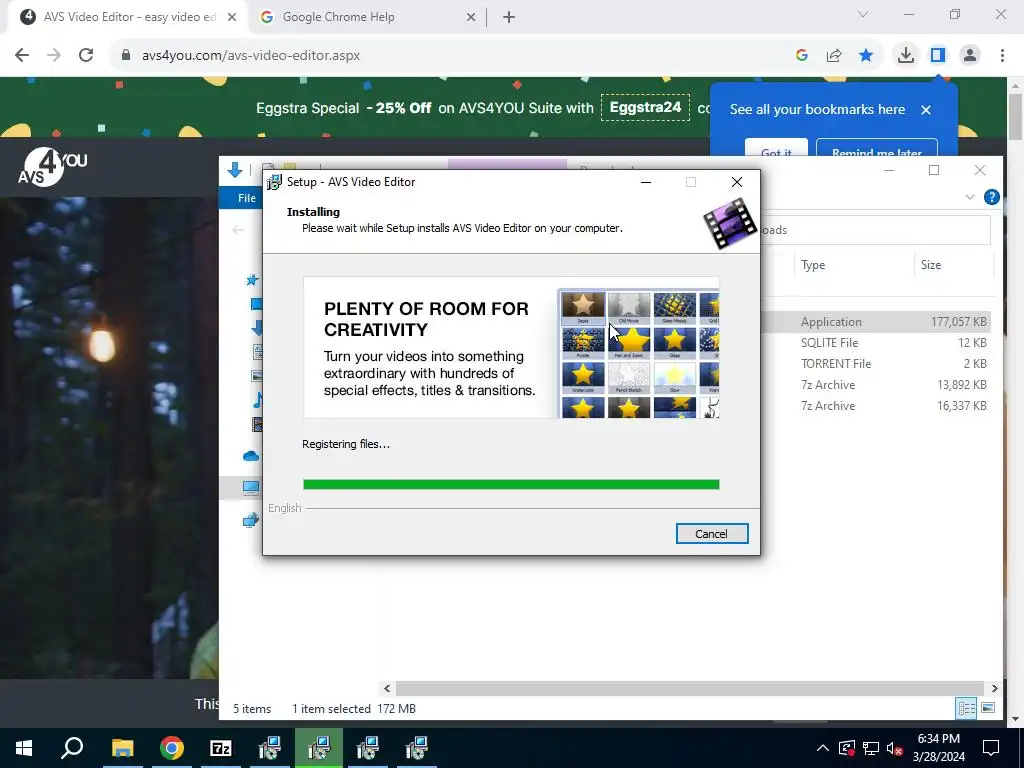Copy the Eggstra24 coupon code
Image resolution: width=1024 pixels, height=768 pixels.
[x=645, y=108]
